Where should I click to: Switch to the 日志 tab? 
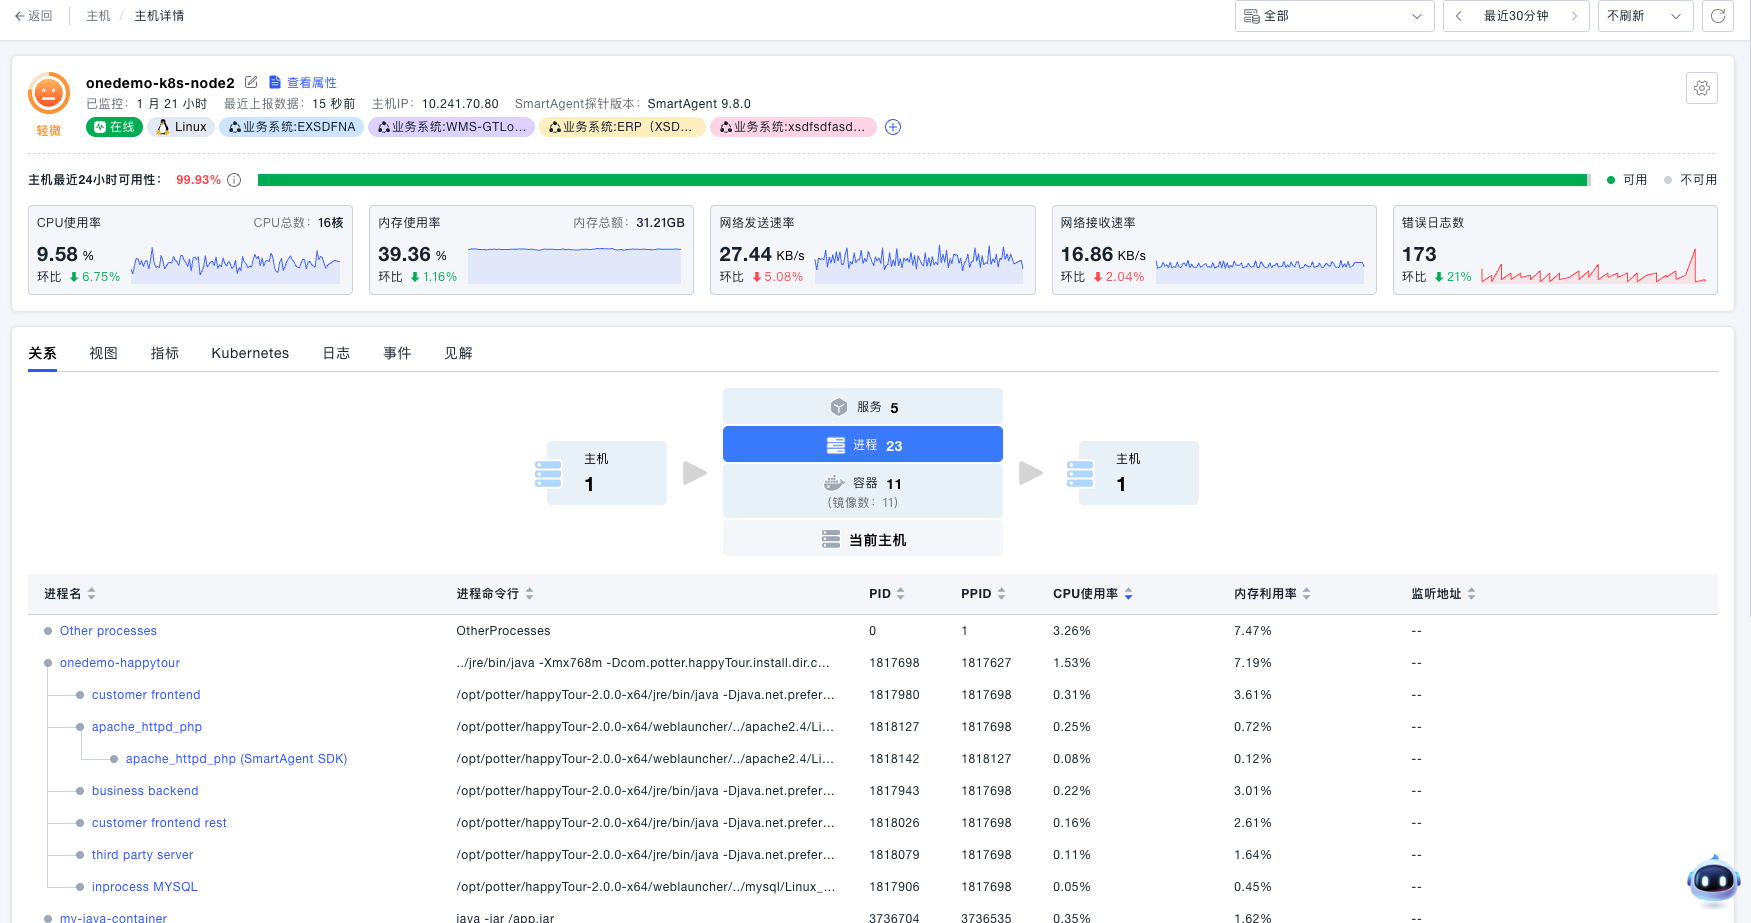point(336,353)
